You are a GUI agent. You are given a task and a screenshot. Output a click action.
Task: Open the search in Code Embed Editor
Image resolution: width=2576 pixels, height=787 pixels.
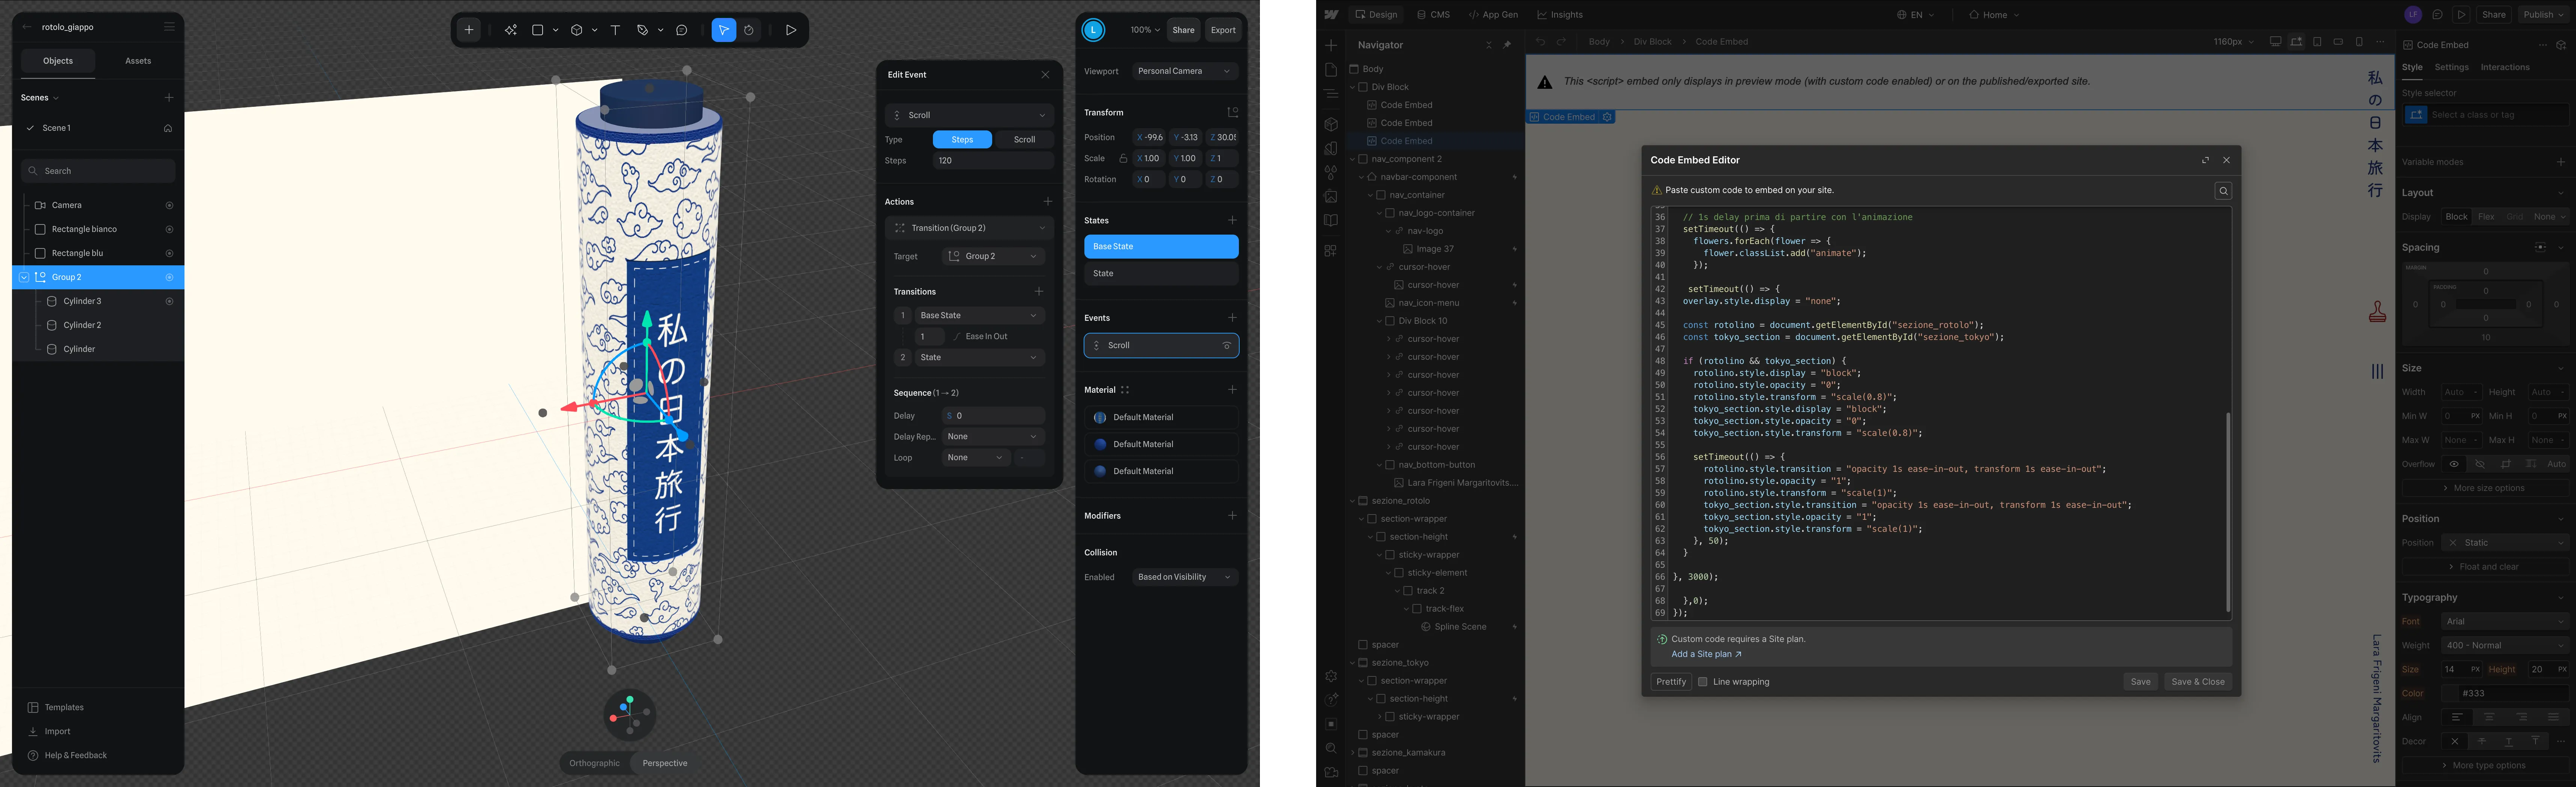coord(2223,191)
